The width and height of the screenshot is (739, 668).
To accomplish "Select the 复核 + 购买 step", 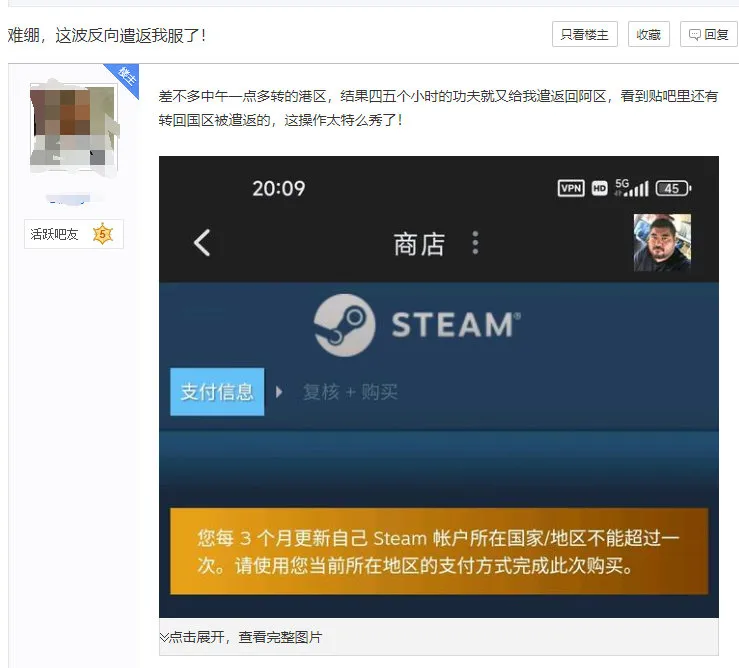I will (350, 392).
